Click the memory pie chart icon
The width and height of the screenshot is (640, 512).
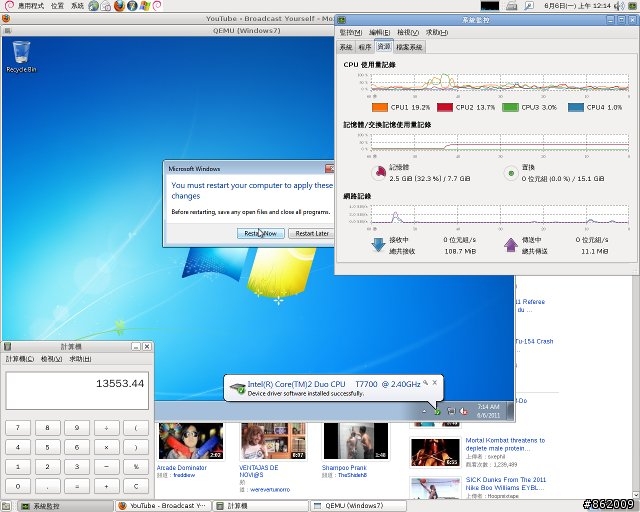379,173
